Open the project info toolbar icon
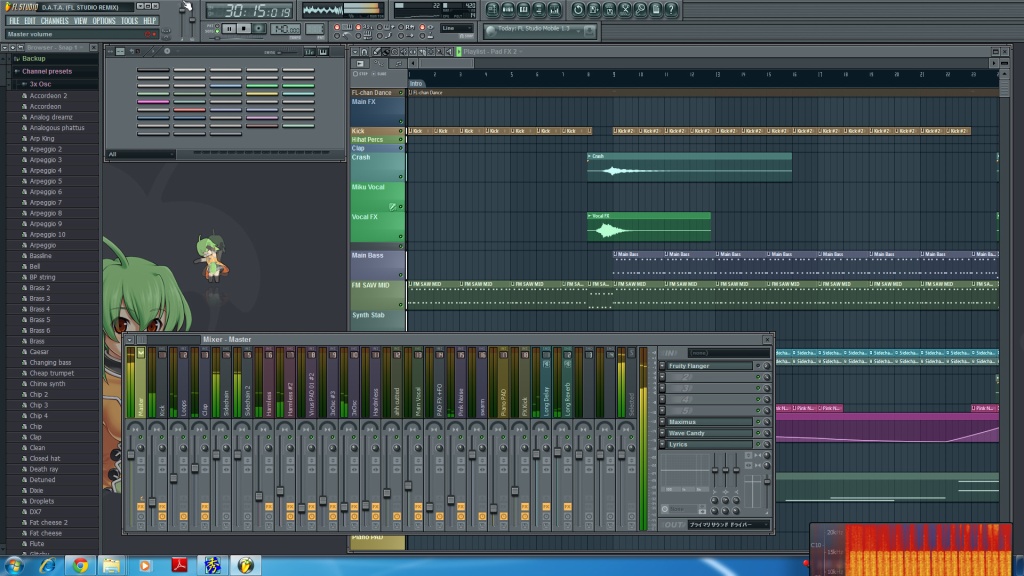 tap(656, 10)
